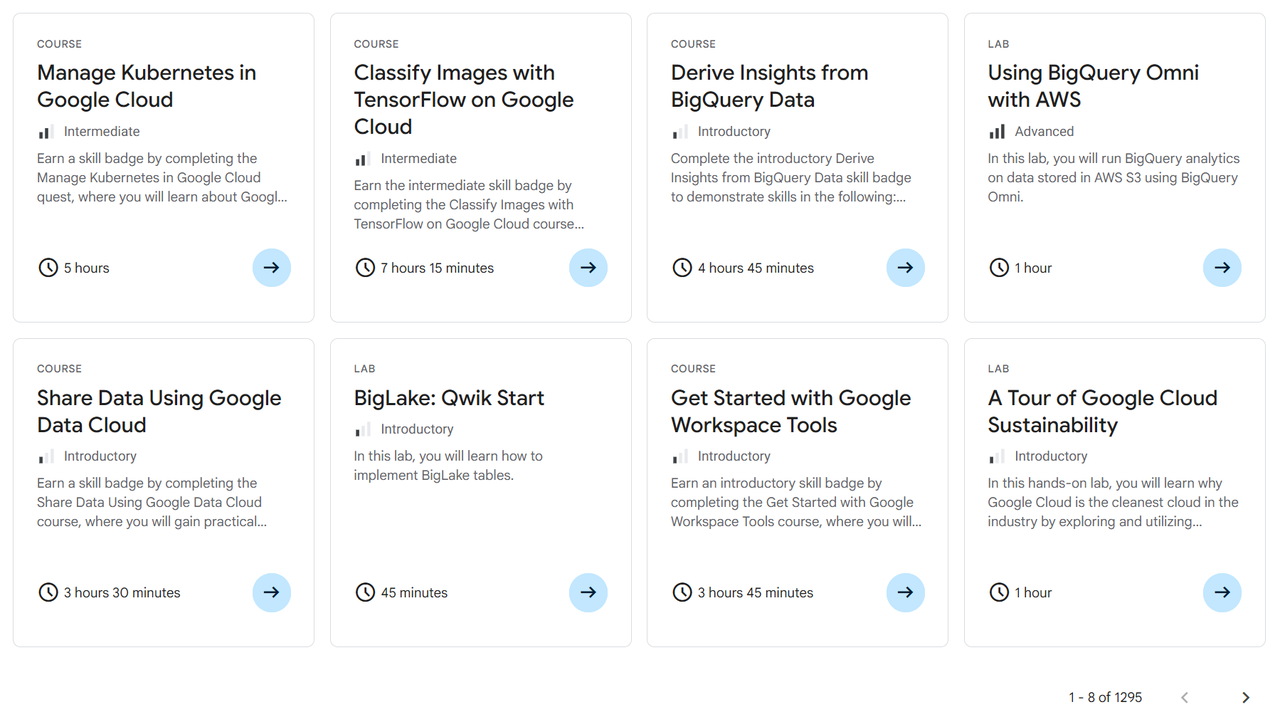Click the '4 hours 45 minutes' duration text
Screen dimensions: 1280x712
click(756, 268)
